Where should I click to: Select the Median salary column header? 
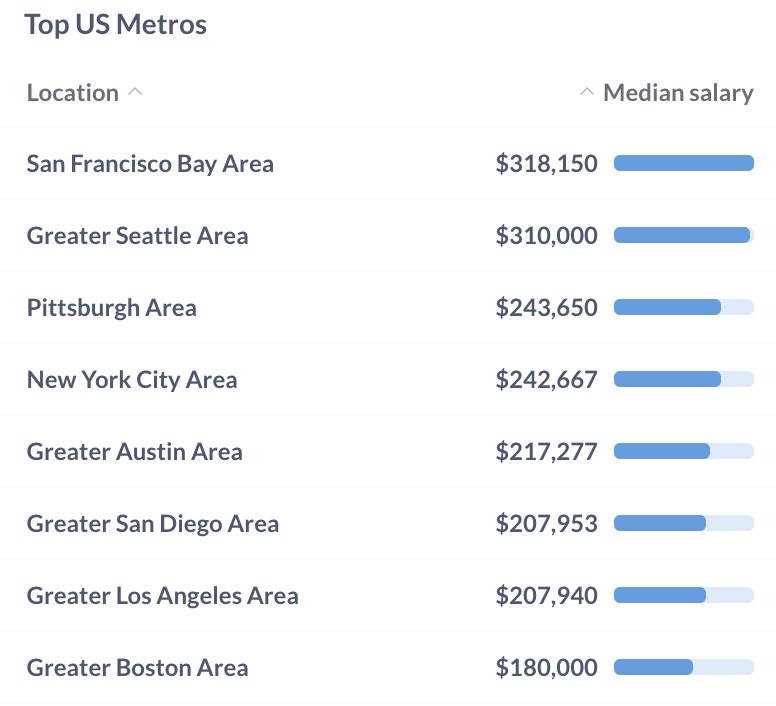click(x=678, y=93)
